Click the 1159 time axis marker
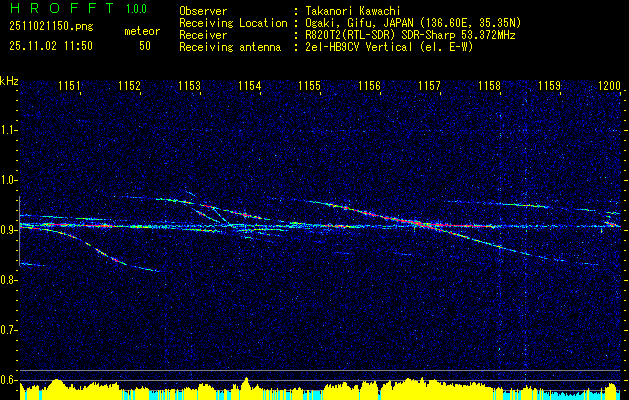This screenshot has width=629, height=400. coord(549,85)
